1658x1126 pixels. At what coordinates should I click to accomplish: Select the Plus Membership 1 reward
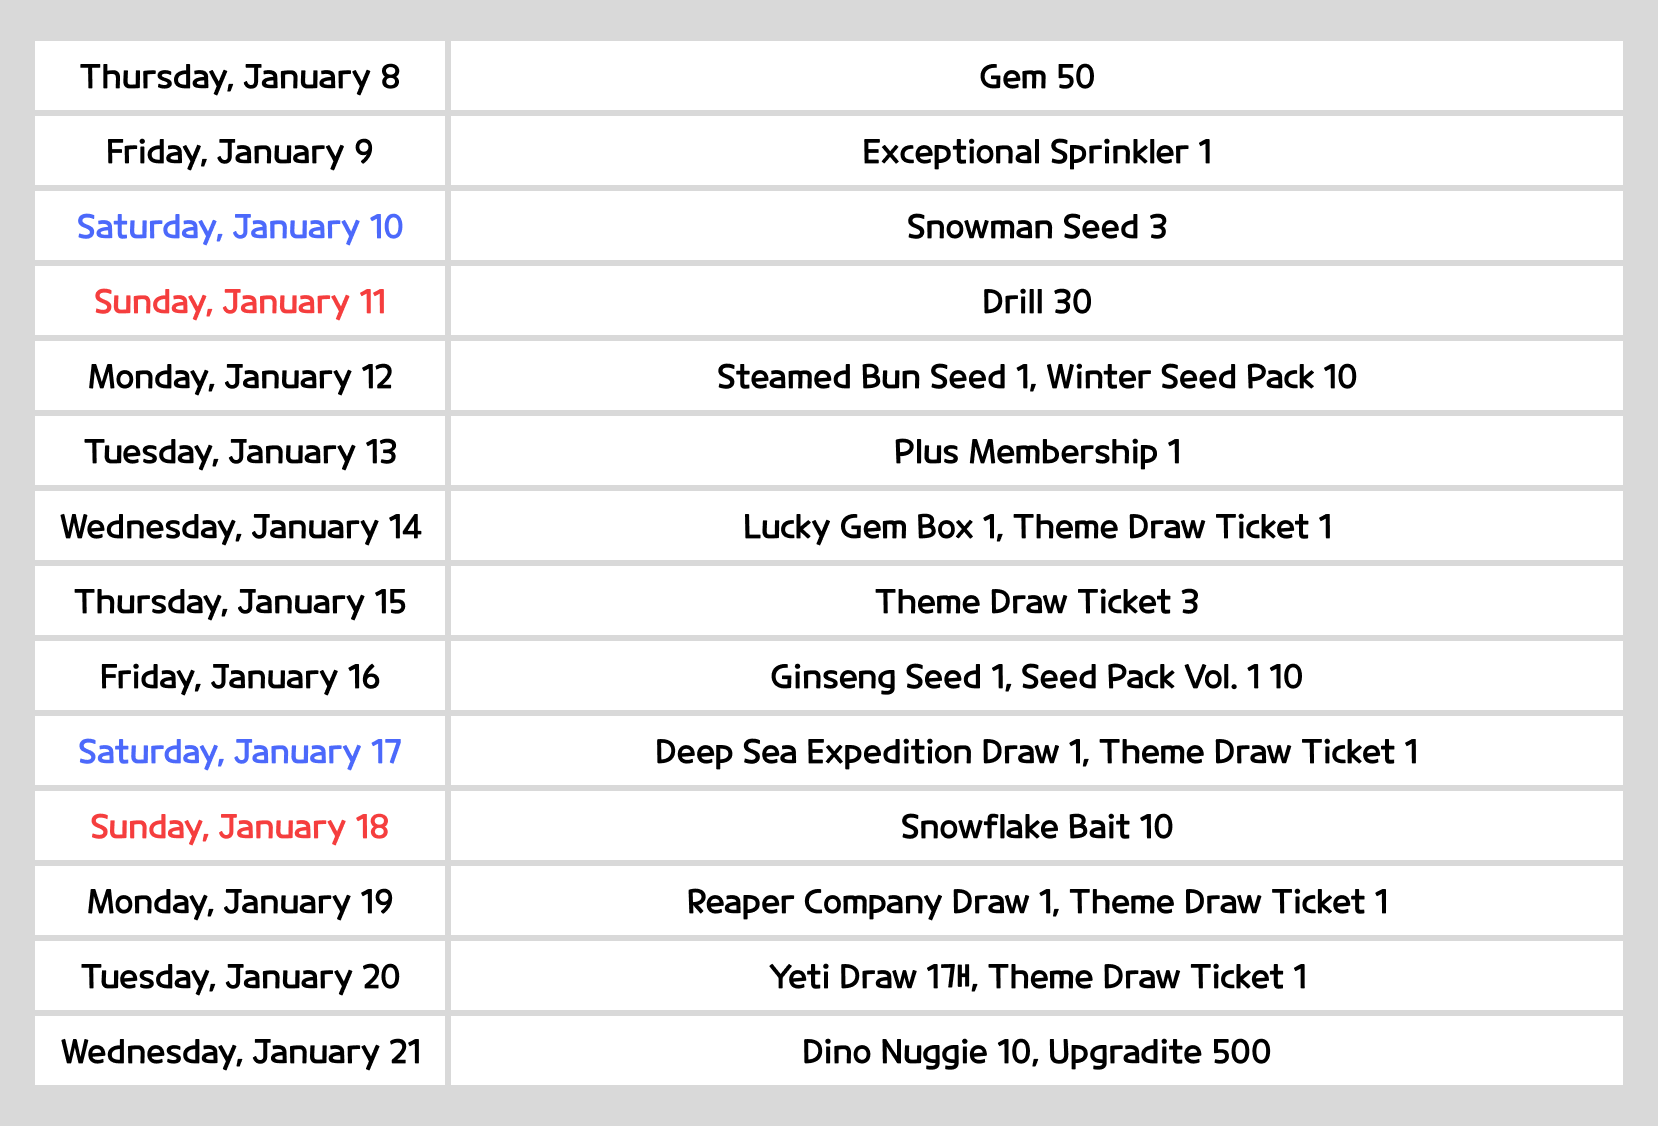tap(1036, 452)
